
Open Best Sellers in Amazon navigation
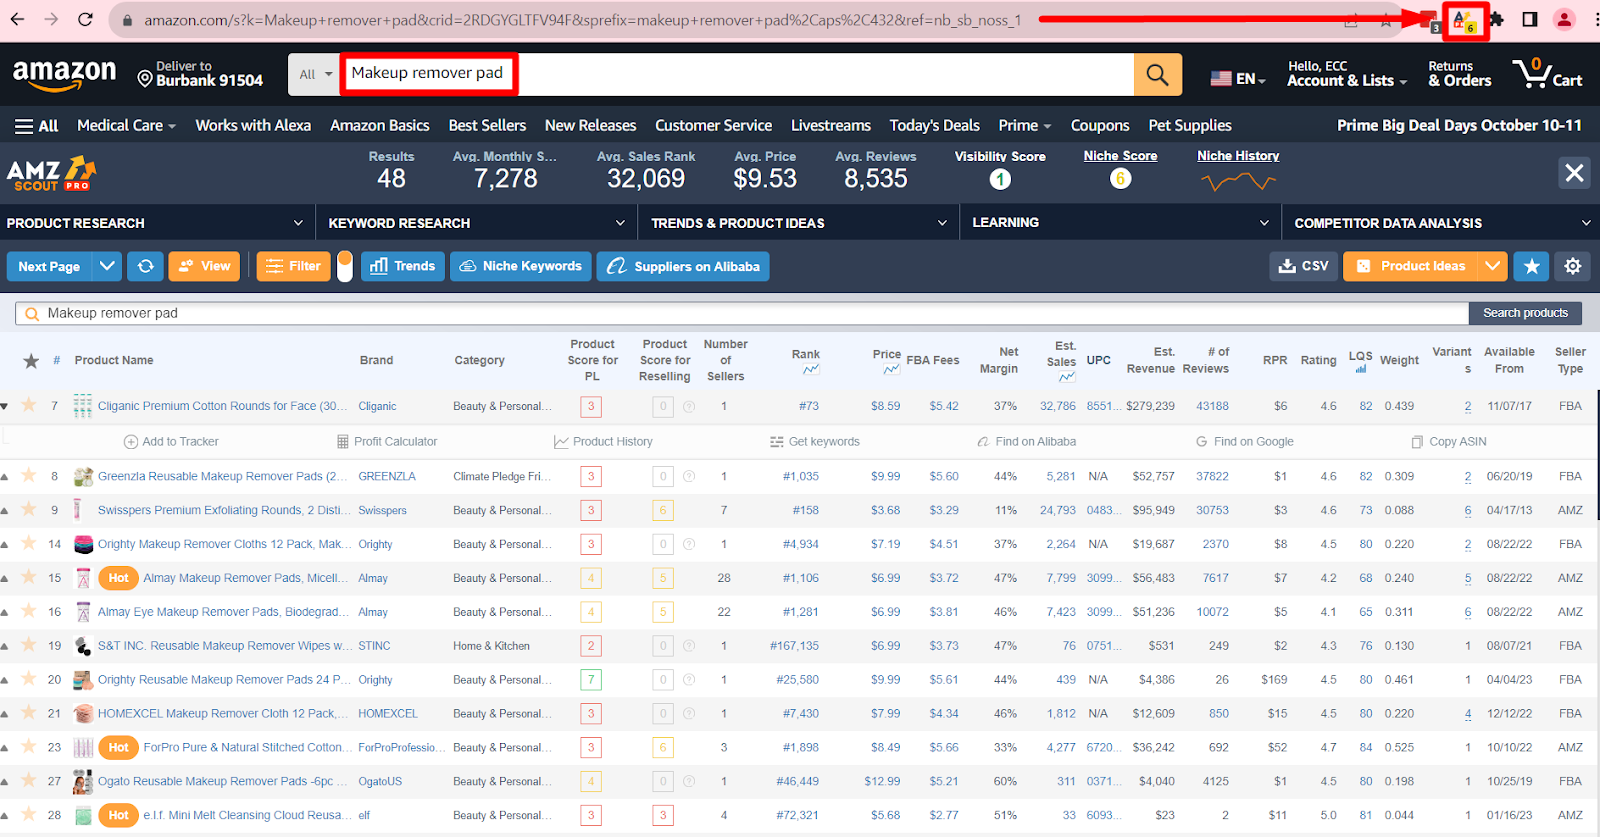click(487, 126)
